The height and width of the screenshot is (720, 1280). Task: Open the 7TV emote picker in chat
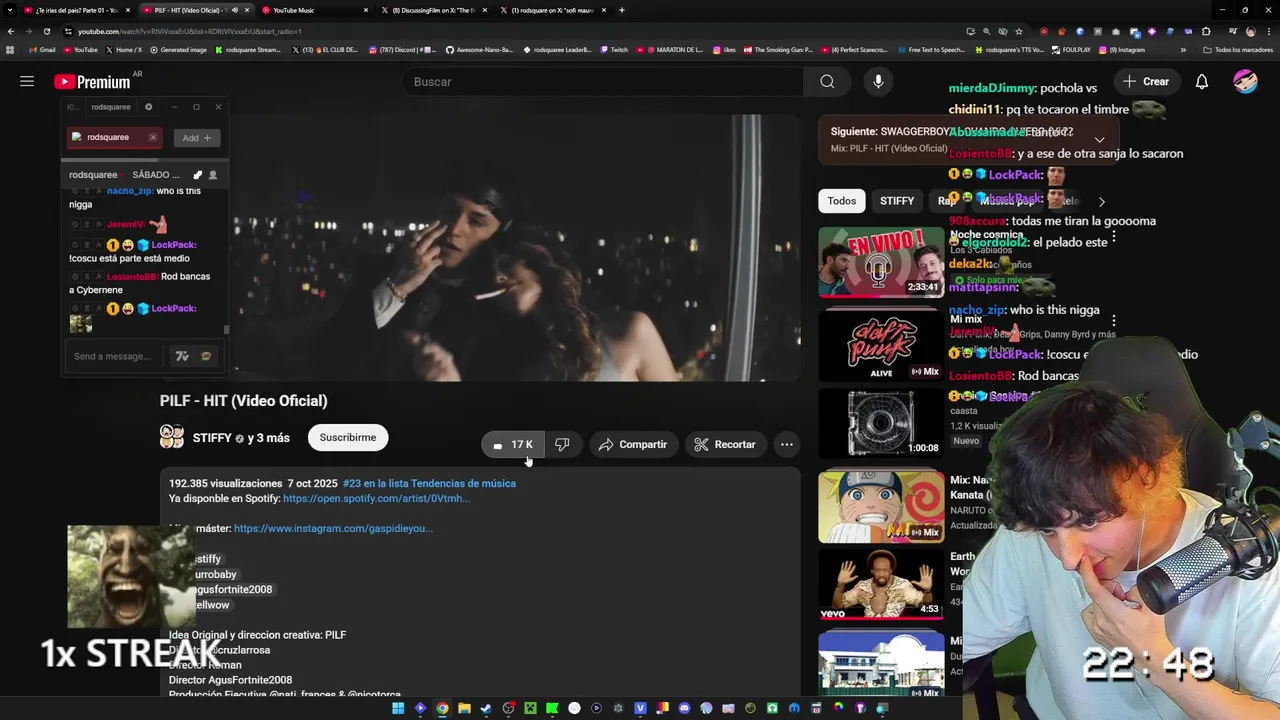[182, 356]
